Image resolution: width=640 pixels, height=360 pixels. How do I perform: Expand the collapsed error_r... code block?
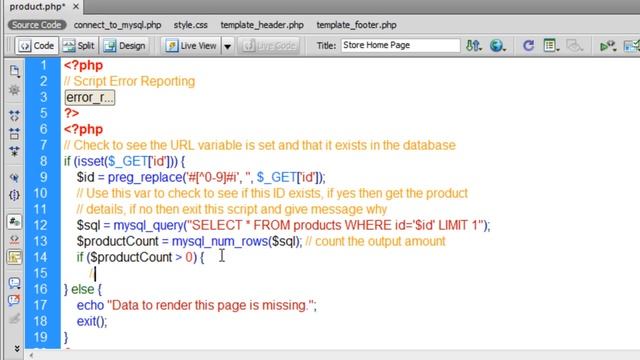coord(90,98)
